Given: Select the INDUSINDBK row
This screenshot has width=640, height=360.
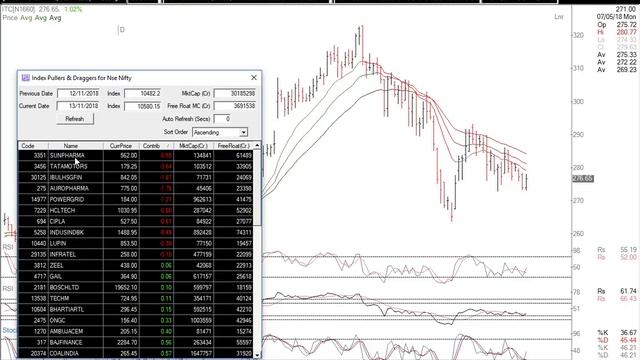Looking at the screenshot, I should (x=136, y=233).
